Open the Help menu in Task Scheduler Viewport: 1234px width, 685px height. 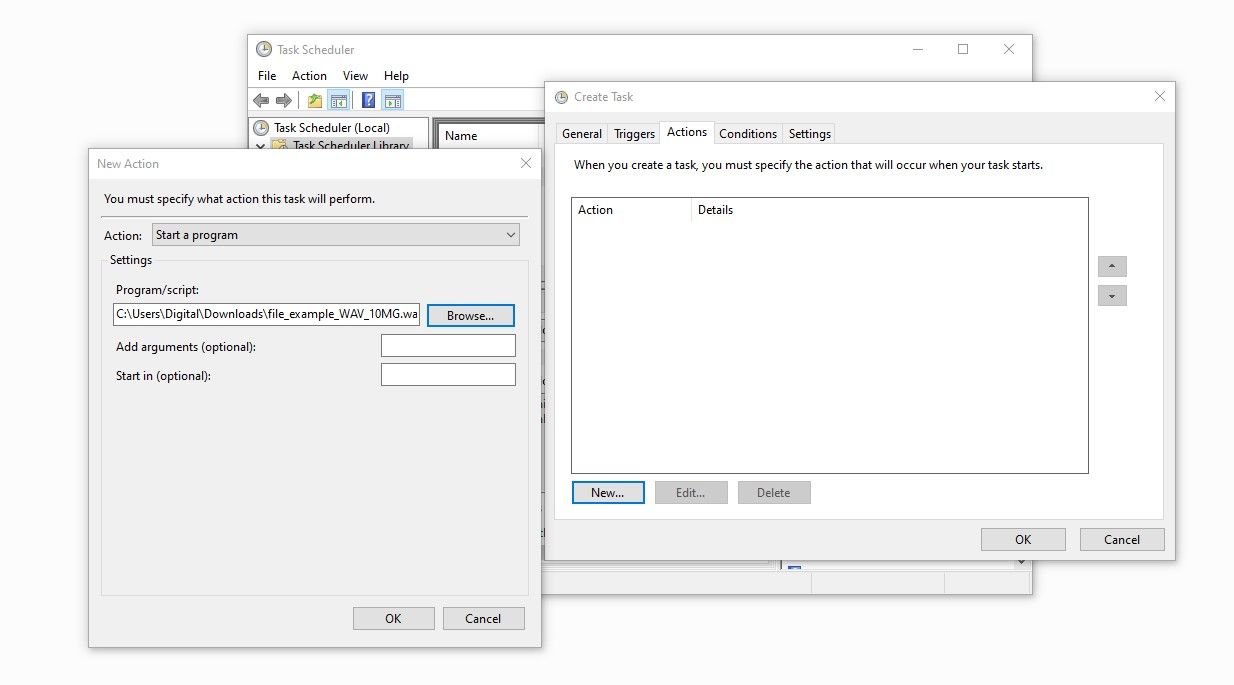pyautogui.click(x=396, y=76)
